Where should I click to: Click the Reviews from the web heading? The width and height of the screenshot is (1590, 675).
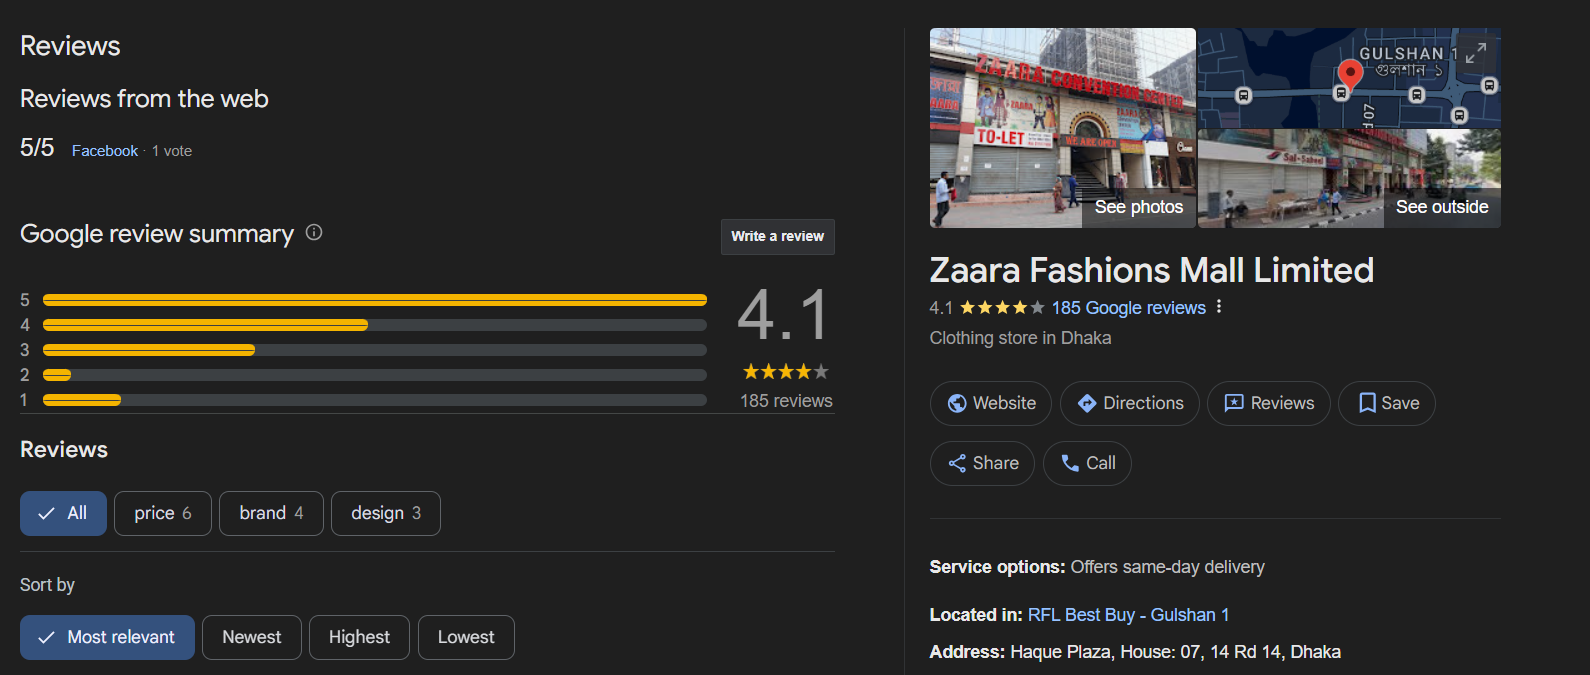144,99
